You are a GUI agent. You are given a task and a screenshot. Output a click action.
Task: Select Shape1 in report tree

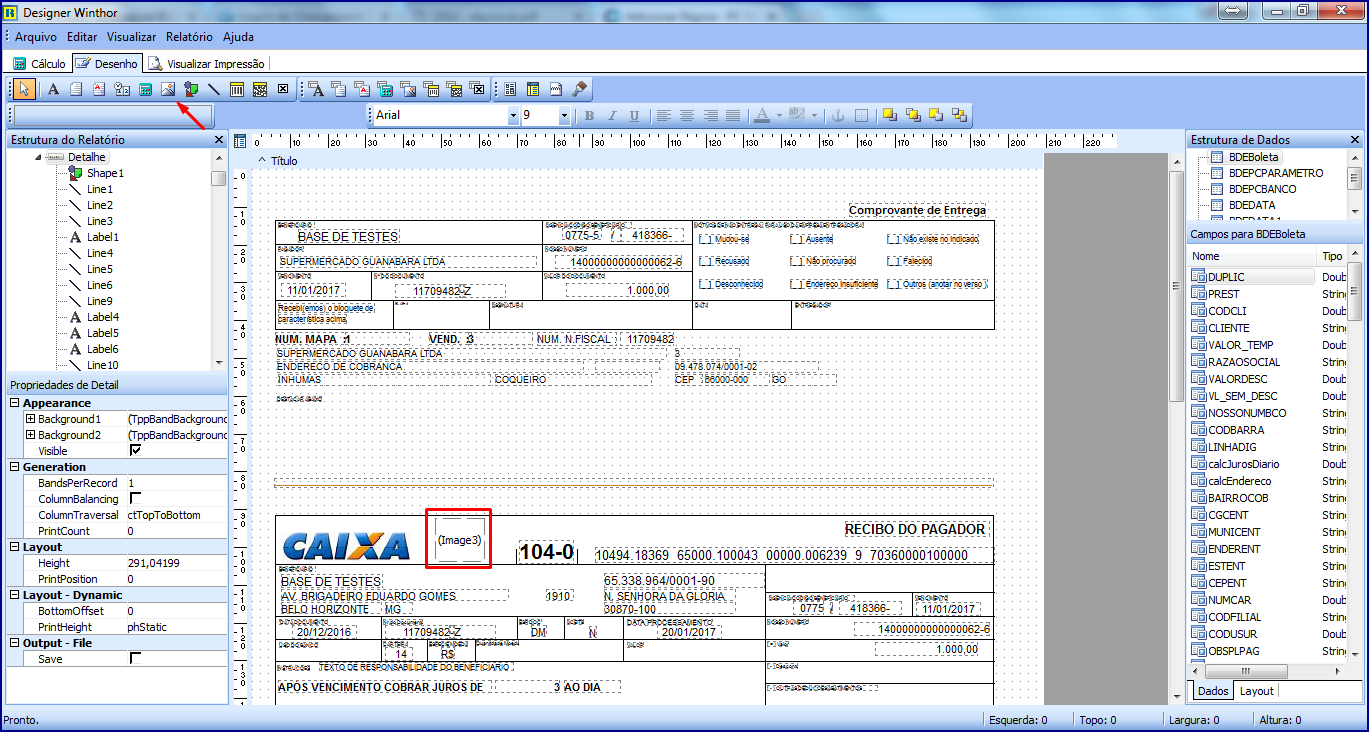point(105,173)
